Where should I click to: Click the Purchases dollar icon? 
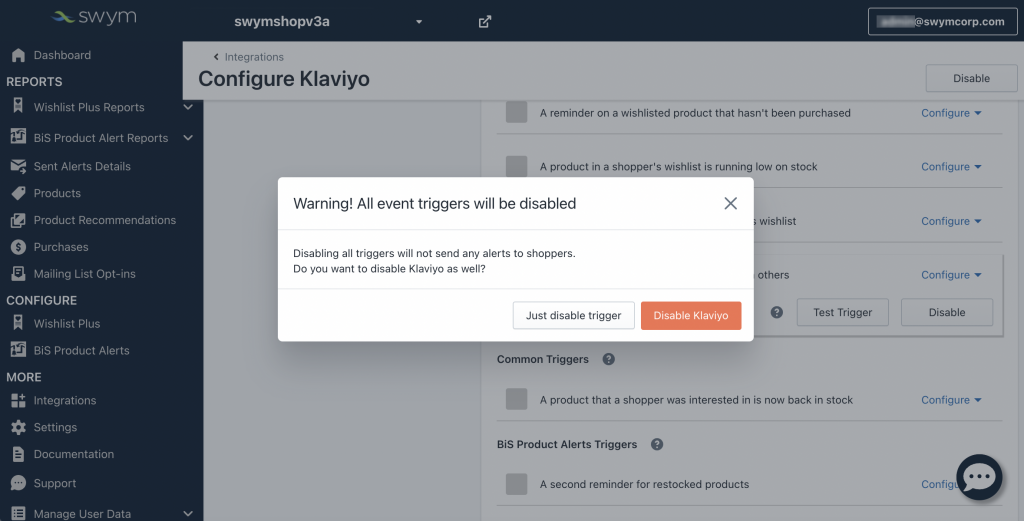click(x=18, y=247)
